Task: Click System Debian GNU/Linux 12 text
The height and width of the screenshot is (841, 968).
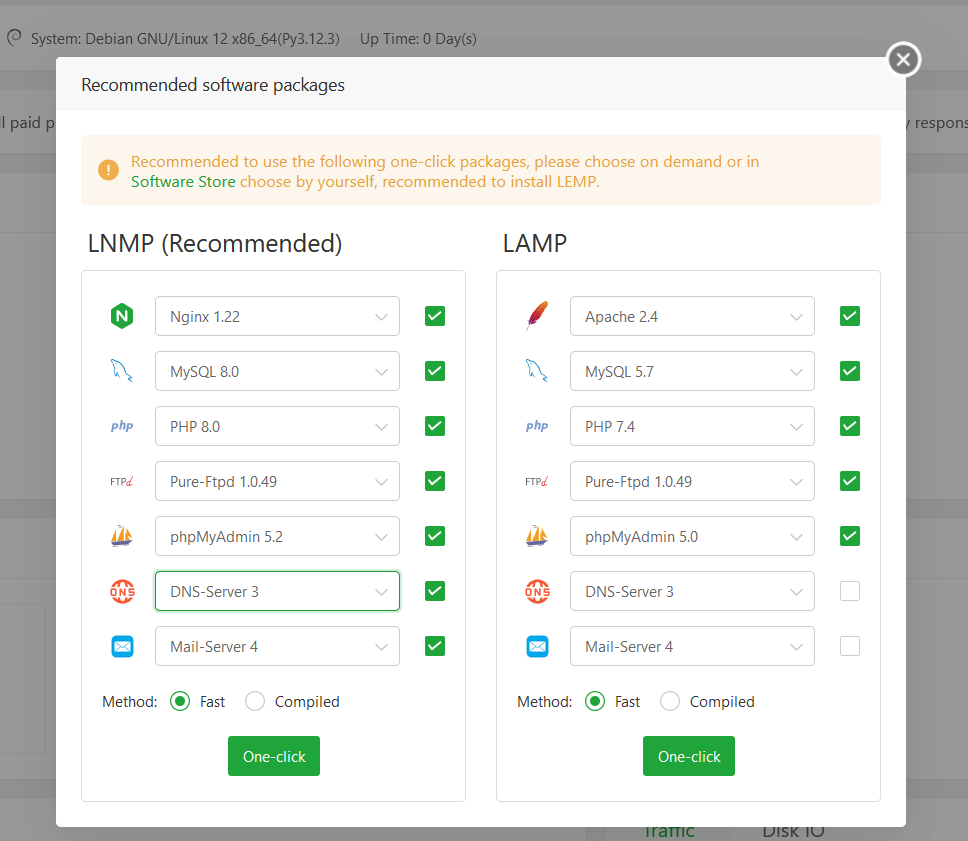Action: click(185, 38)
